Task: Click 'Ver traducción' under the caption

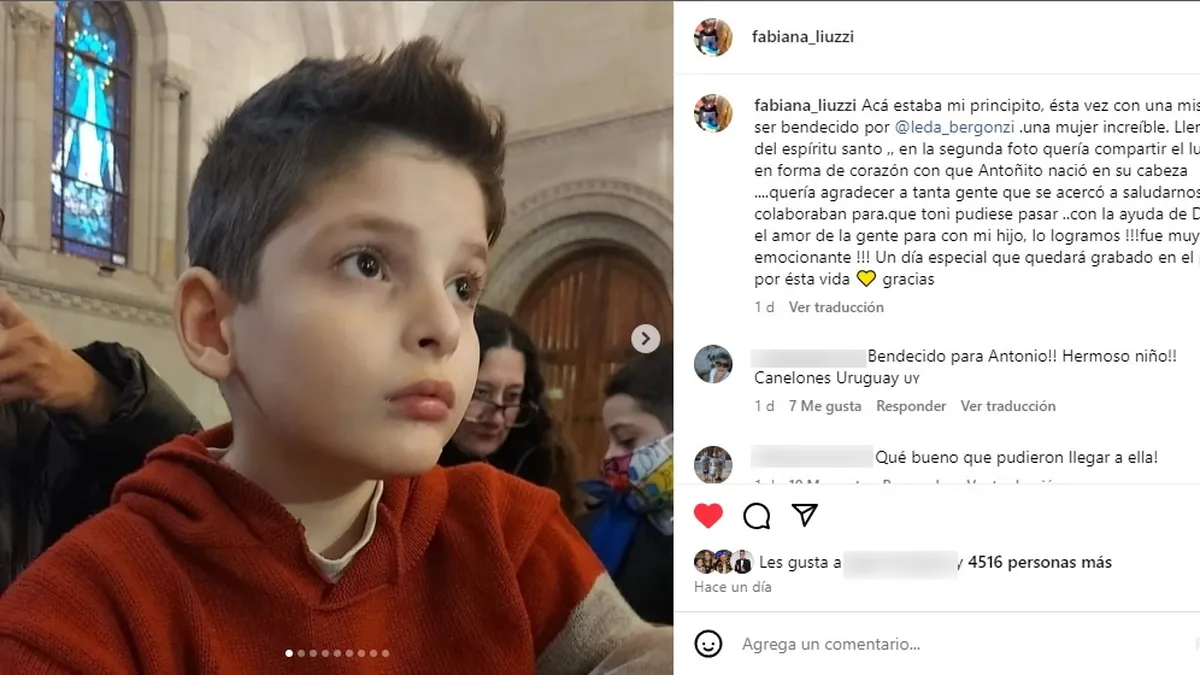Action: click(x=836, y=307)
